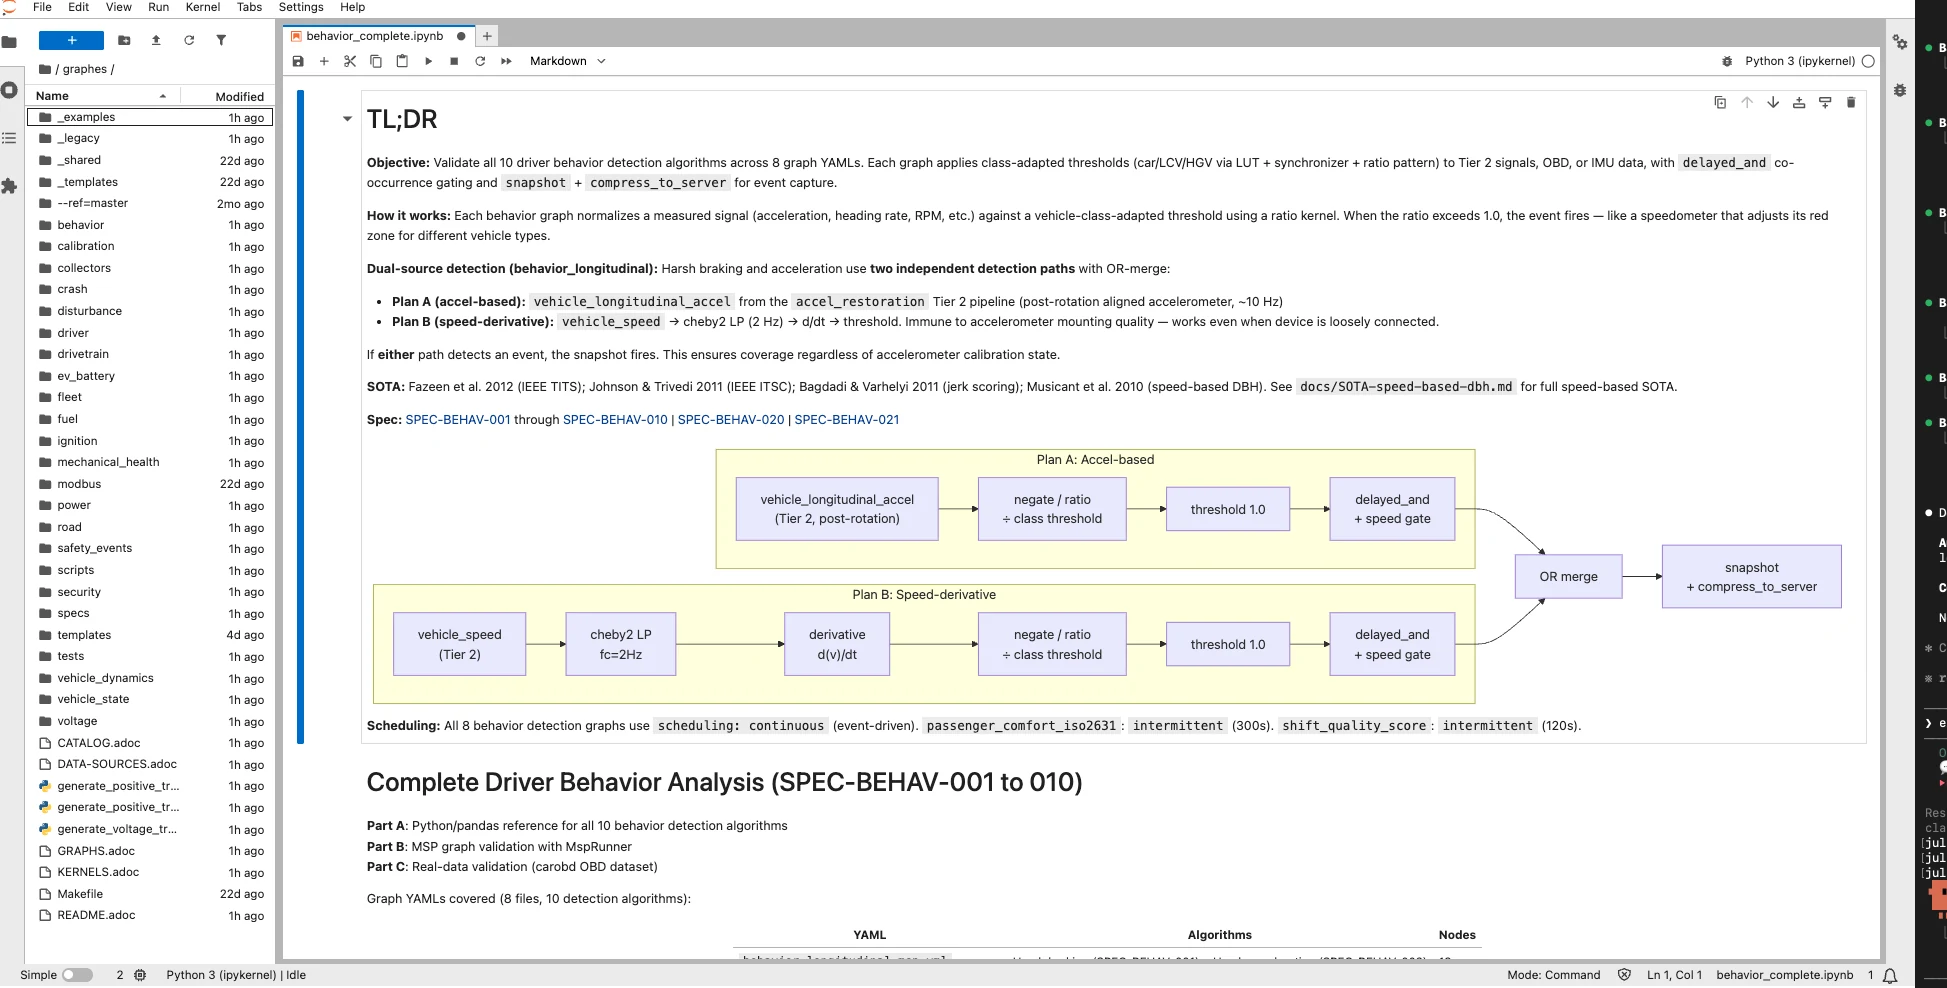Open the Tabs menu
Viewport: 1947px width, 988px height.
tap(249, 7)
